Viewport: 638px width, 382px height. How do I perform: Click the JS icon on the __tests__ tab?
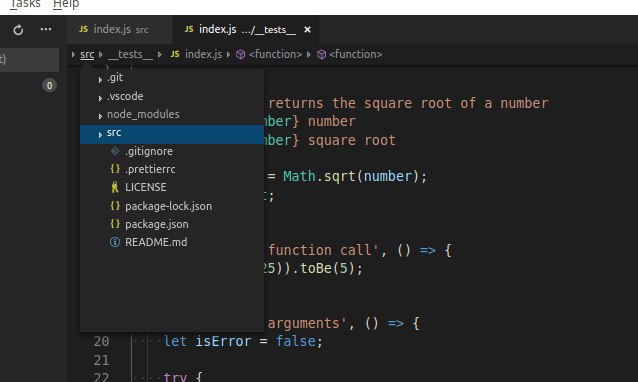point(189,29)
